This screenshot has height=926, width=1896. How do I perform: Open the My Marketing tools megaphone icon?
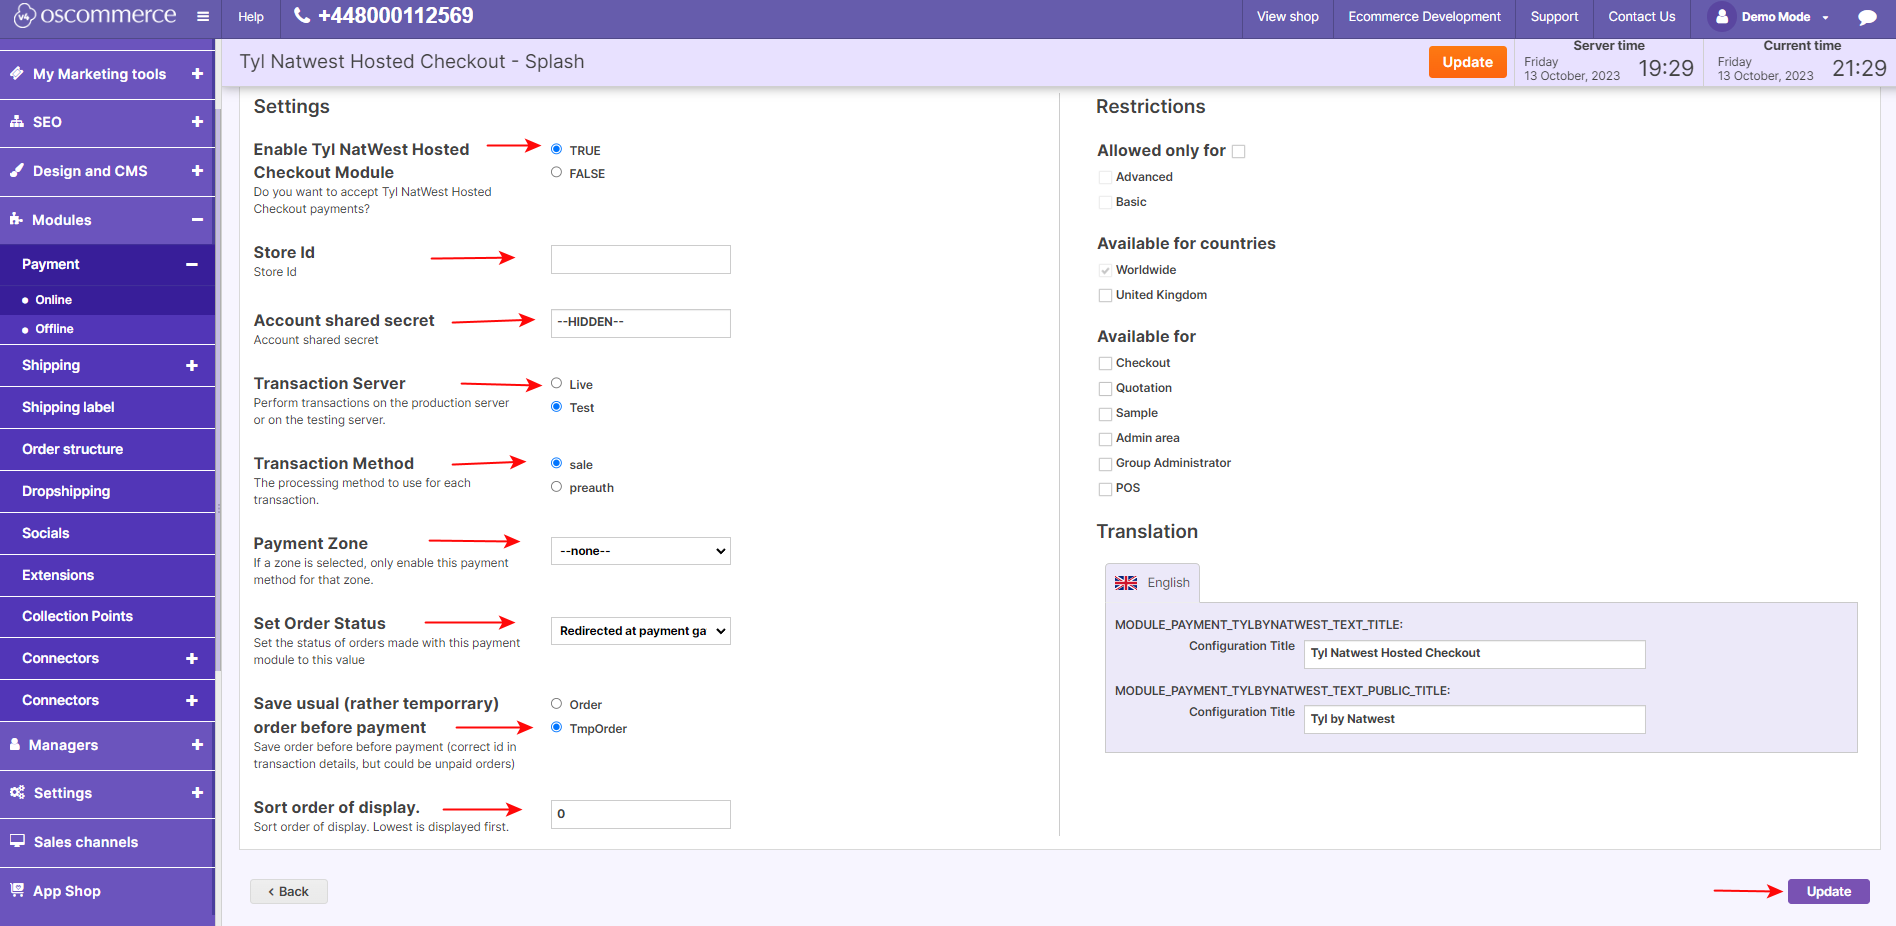pyautogui.click(x=17, y=73)
